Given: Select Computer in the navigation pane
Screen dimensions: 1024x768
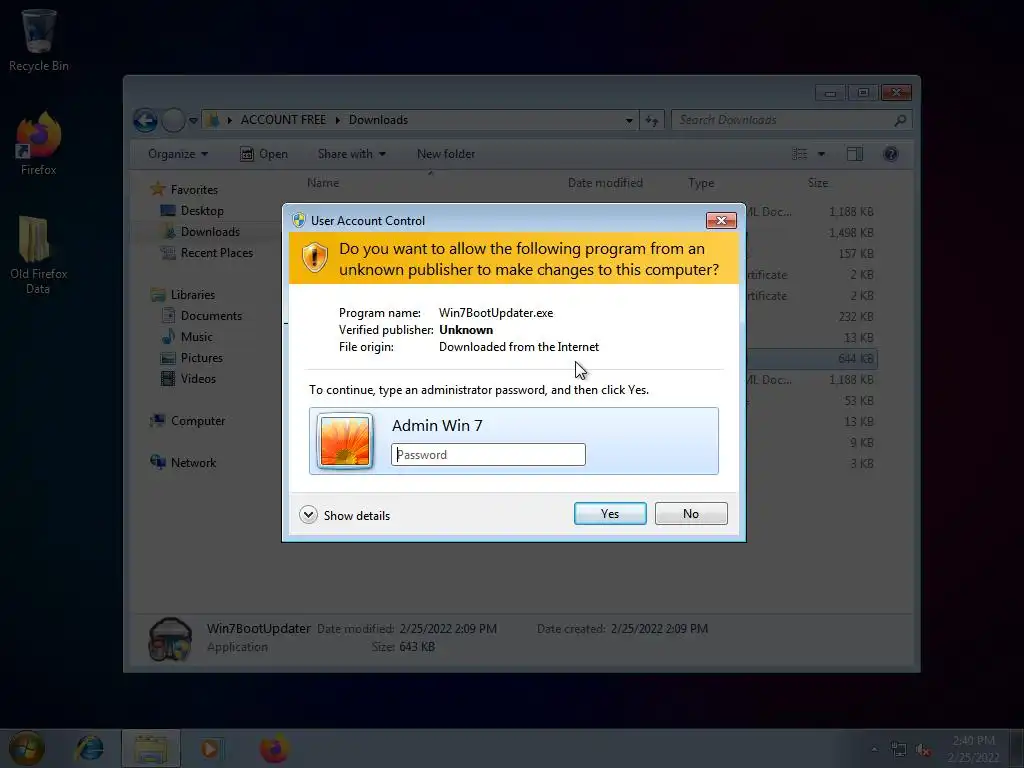Looking at the screenshot, I should pyautogui.click(x=197, y=421).
